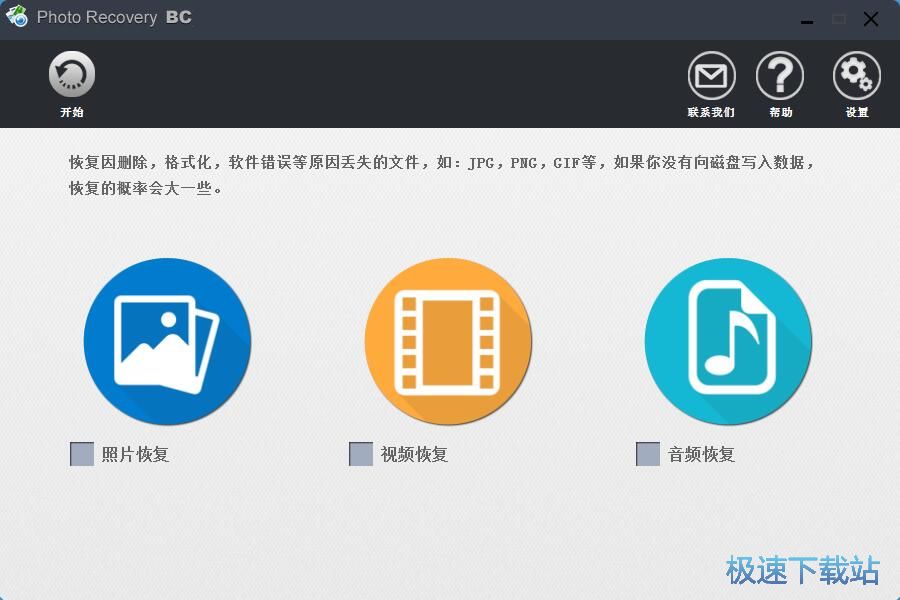900x600 pixels.
Task: Click the 开始 start icon
Action: pos(72,74)
